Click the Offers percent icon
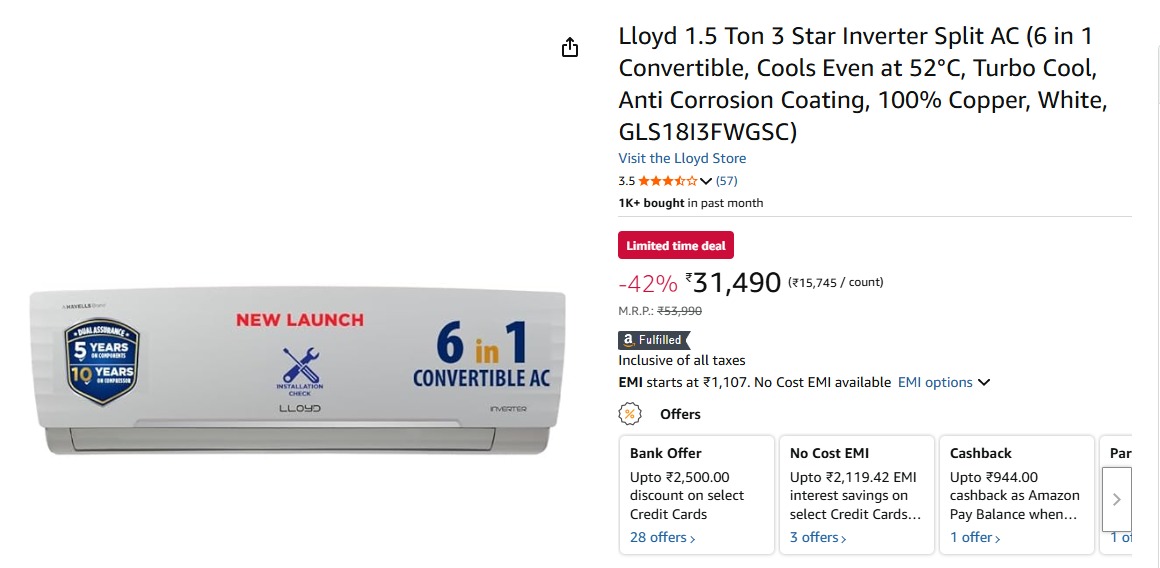 pyautogui.click(x=629, y=414)
